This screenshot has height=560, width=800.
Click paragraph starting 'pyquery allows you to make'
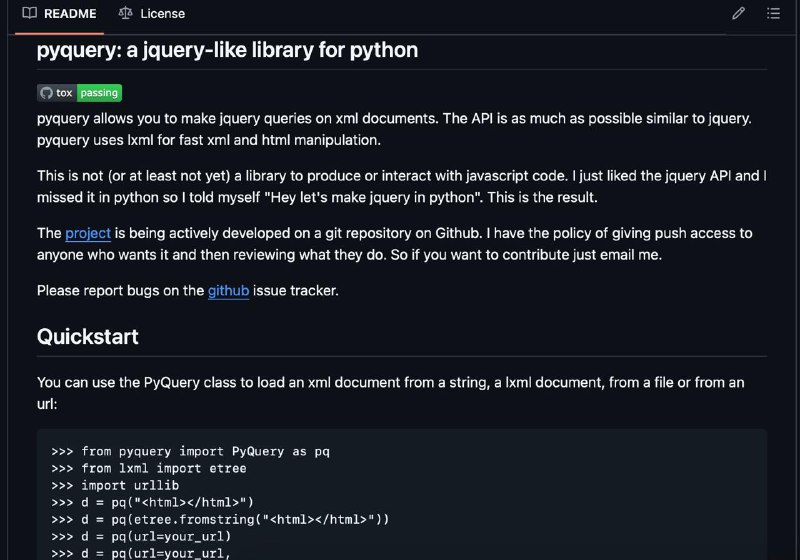[394, 129]
